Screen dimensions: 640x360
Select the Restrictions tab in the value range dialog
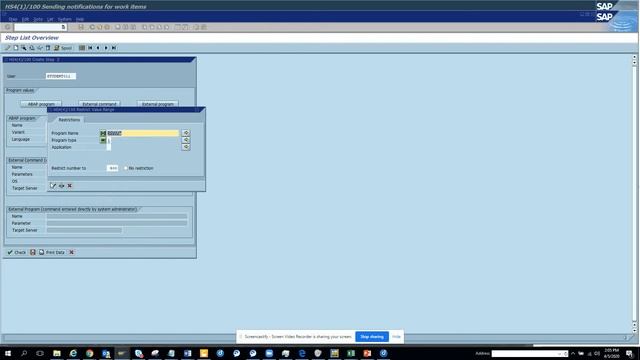(69, 120)
